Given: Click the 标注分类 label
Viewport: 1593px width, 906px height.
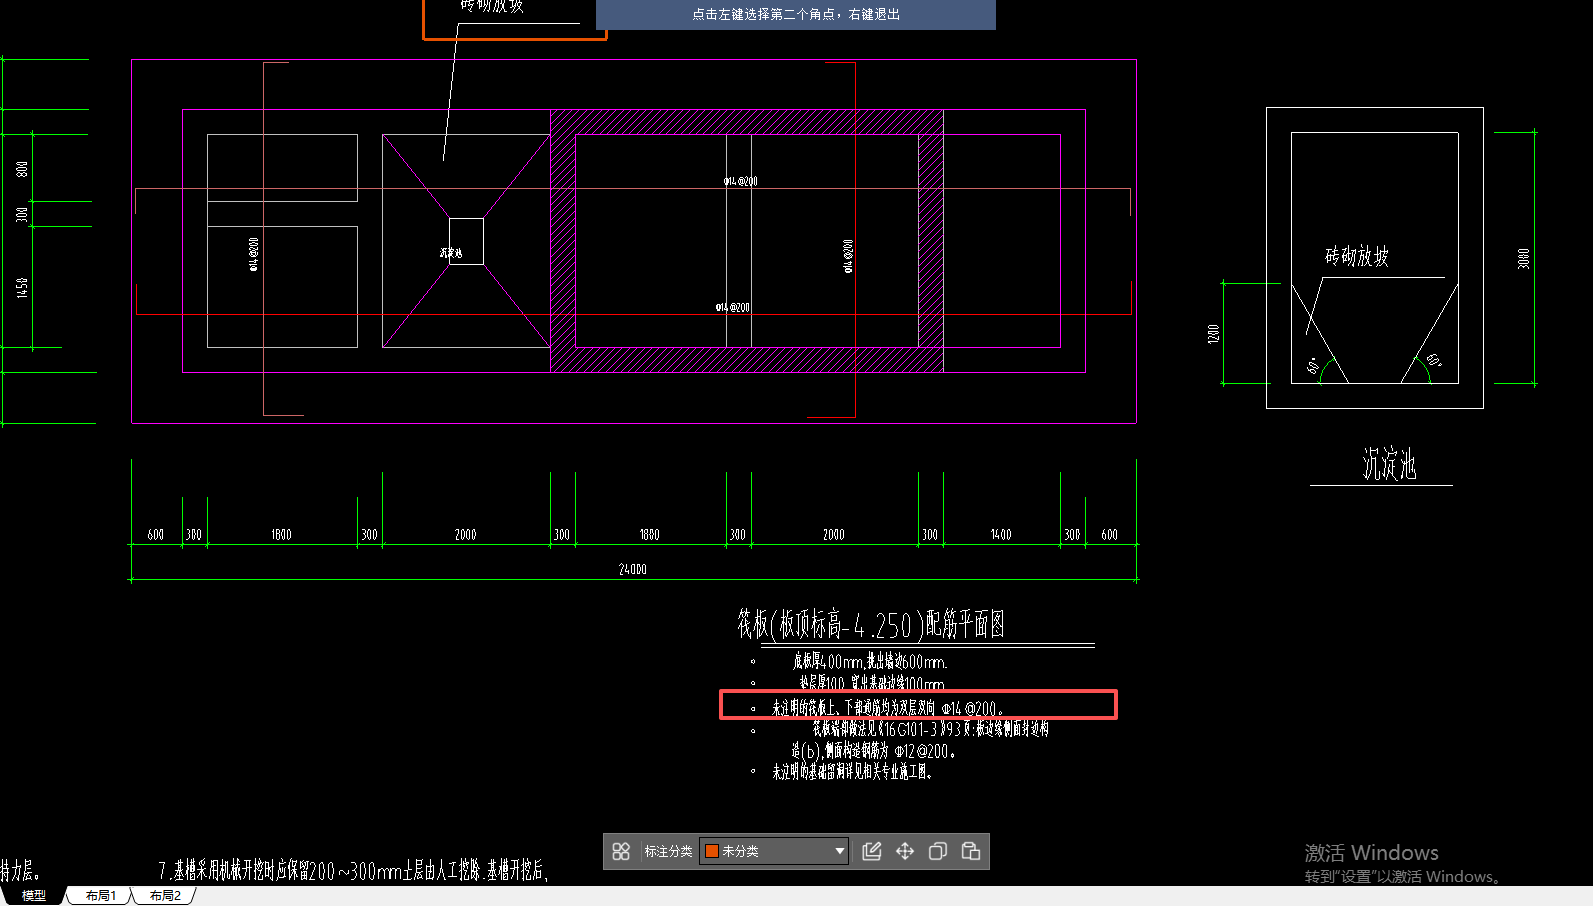Looking at the screenshot, I should [x=668, y=851].
